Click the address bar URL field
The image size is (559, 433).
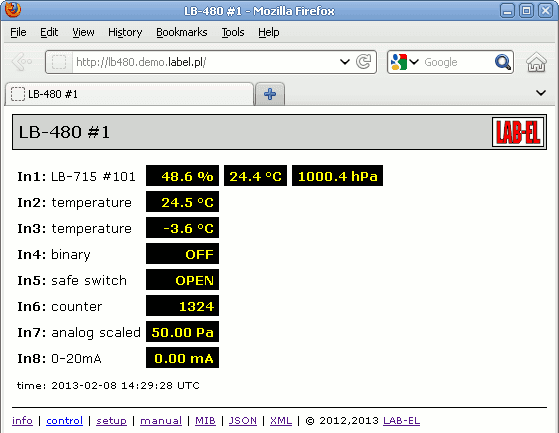(x=205, y=62)
